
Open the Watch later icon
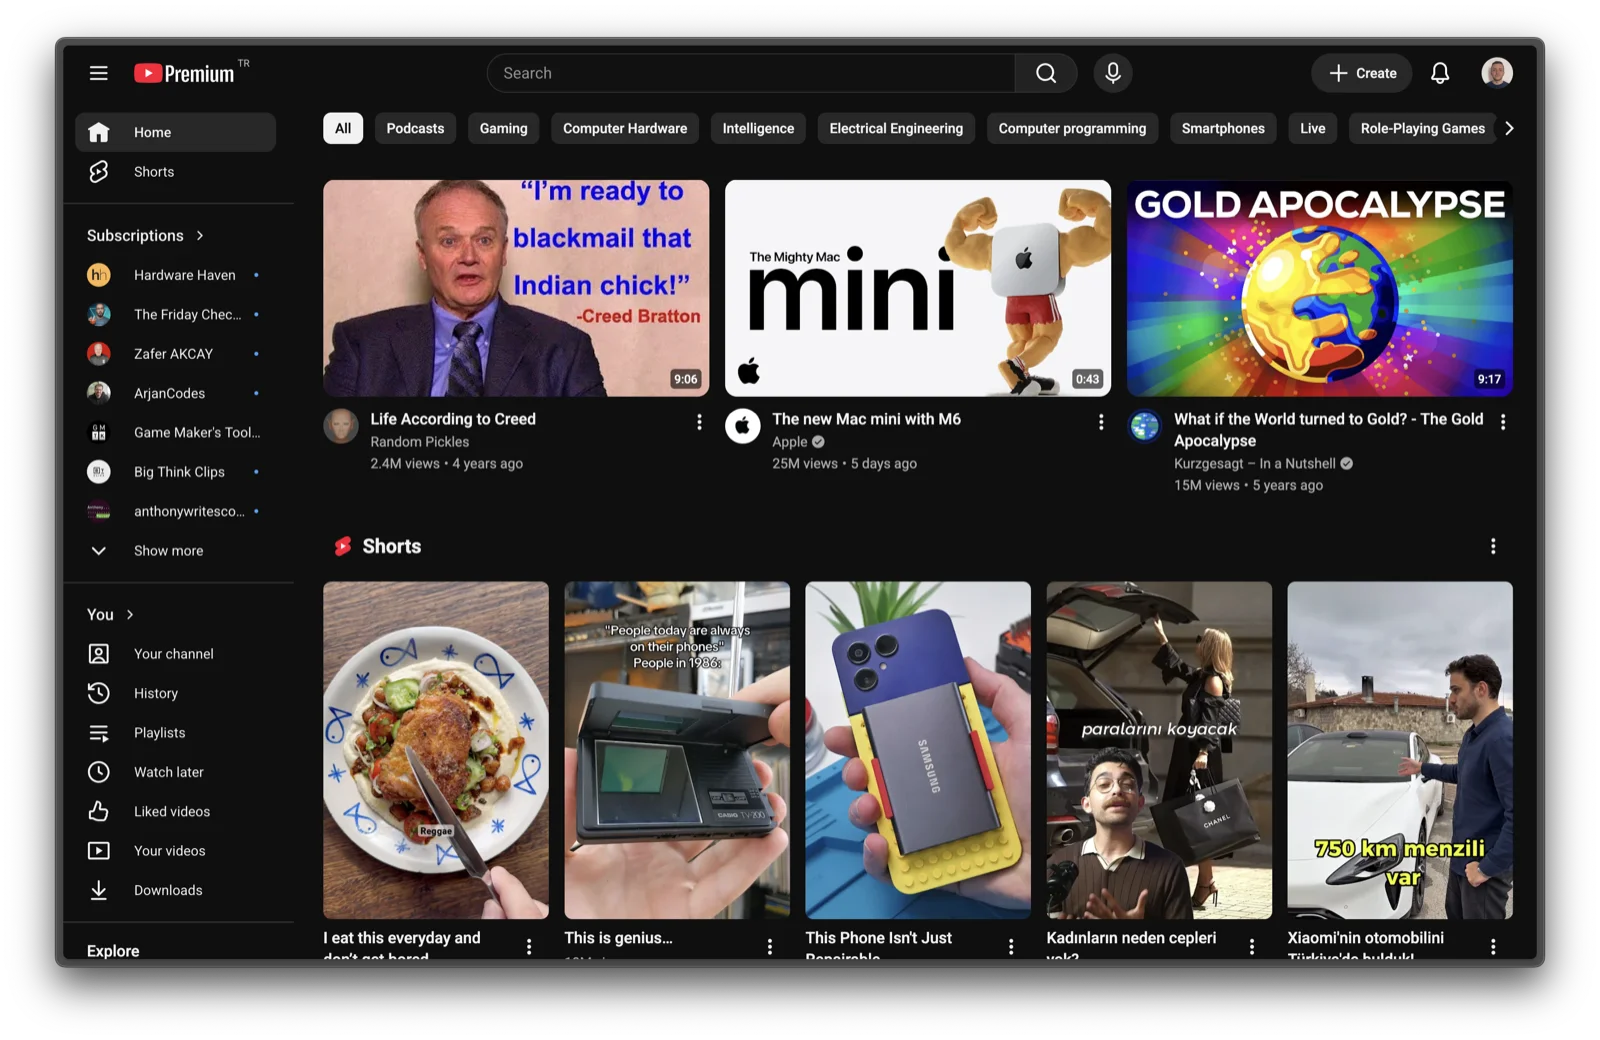98,772
